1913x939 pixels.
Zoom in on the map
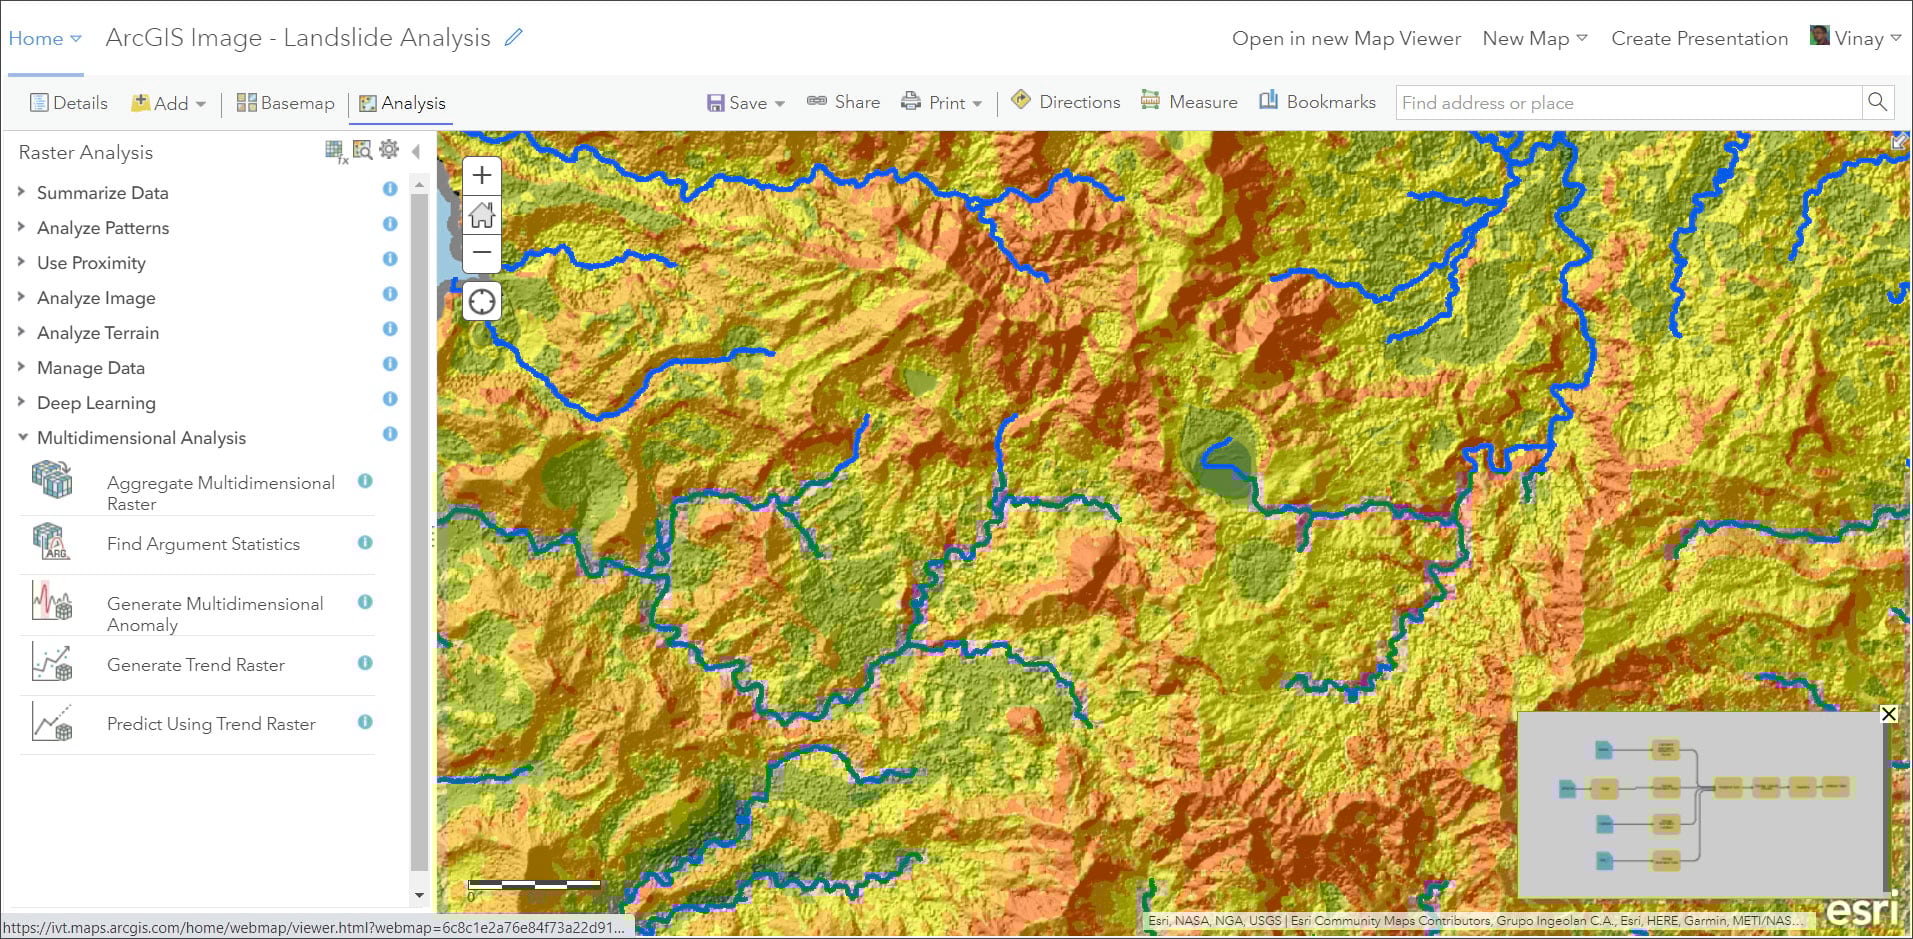tap(482, 176)
